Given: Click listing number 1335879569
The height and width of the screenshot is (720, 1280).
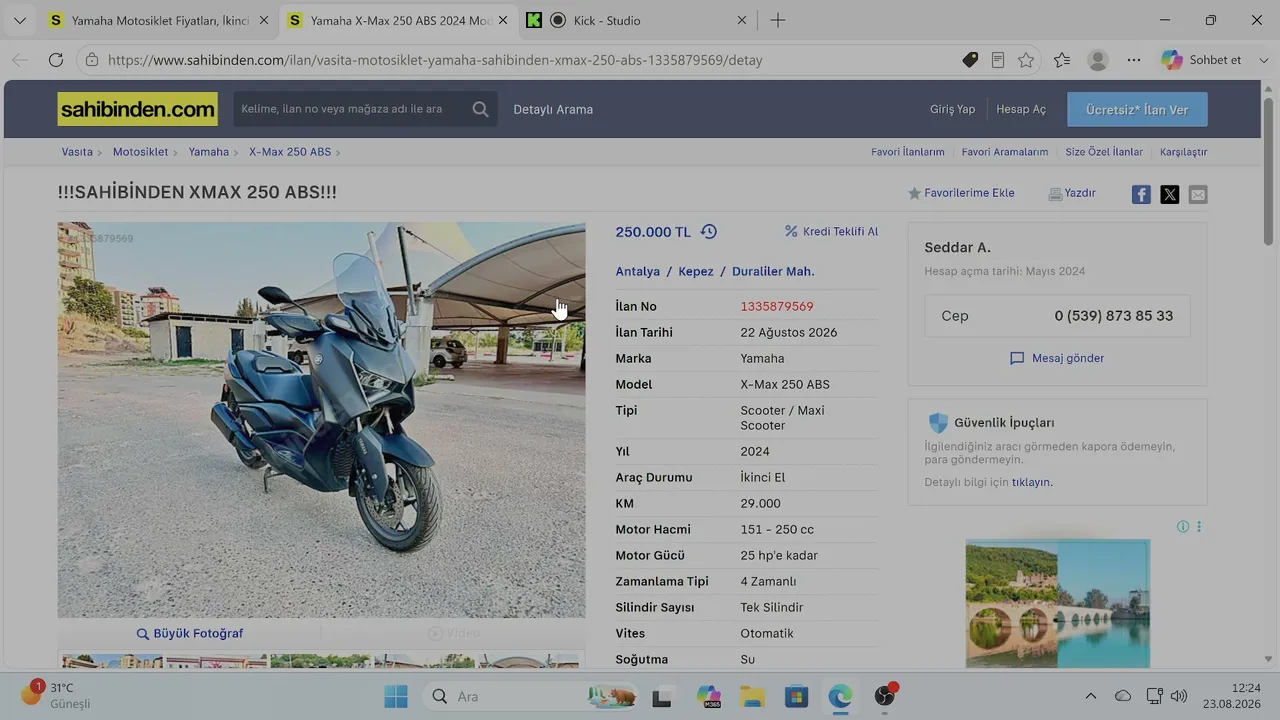Looking at the screenshot, I should pos(777,306).
